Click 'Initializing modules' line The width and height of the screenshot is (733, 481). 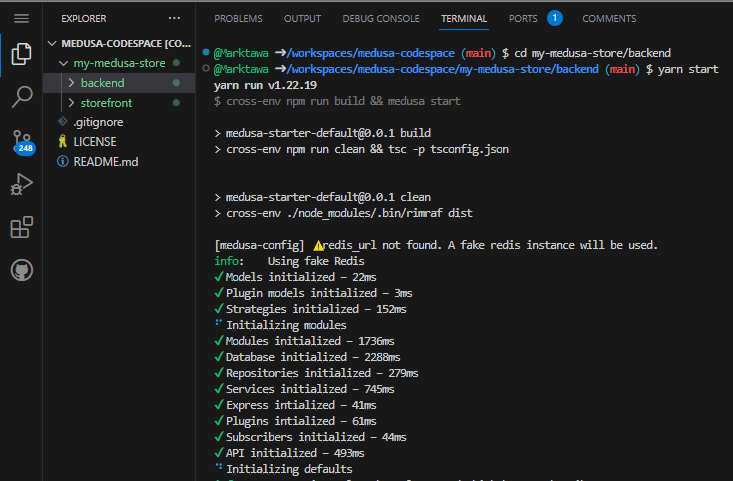click(280, 325)
